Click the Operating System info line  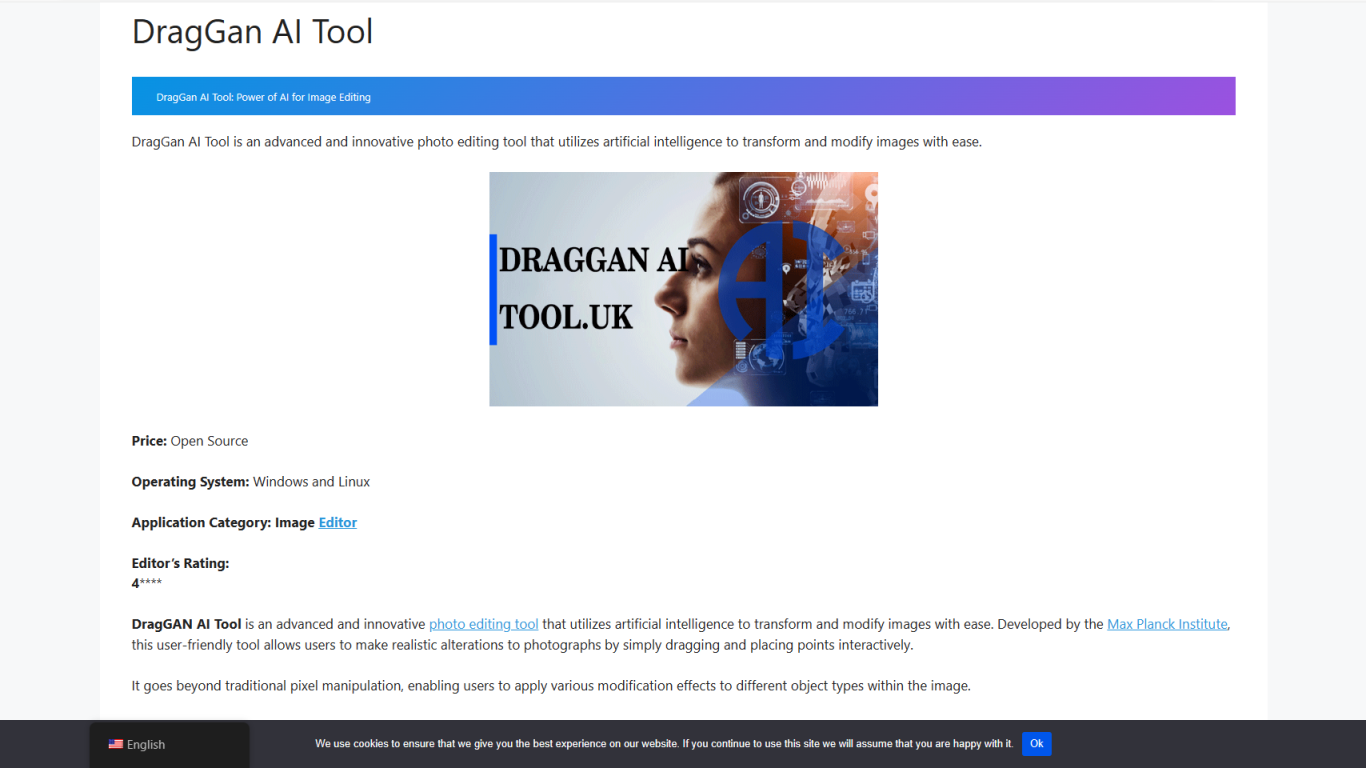tap(250, 481)
